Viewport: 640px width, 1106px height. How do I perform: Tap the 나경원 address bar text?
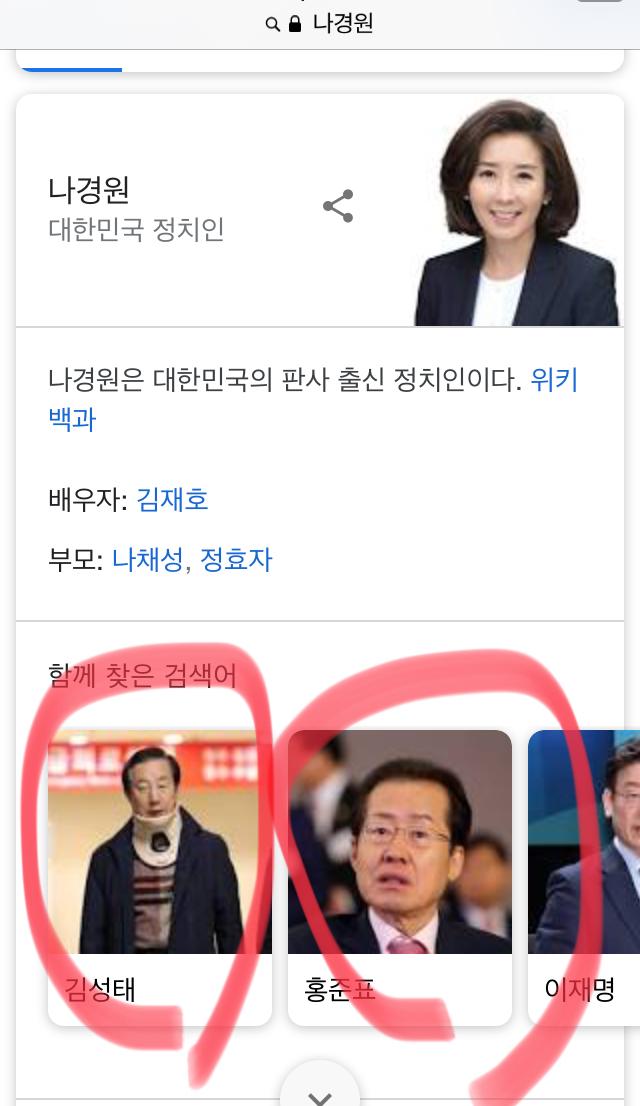tap(342, 24)
